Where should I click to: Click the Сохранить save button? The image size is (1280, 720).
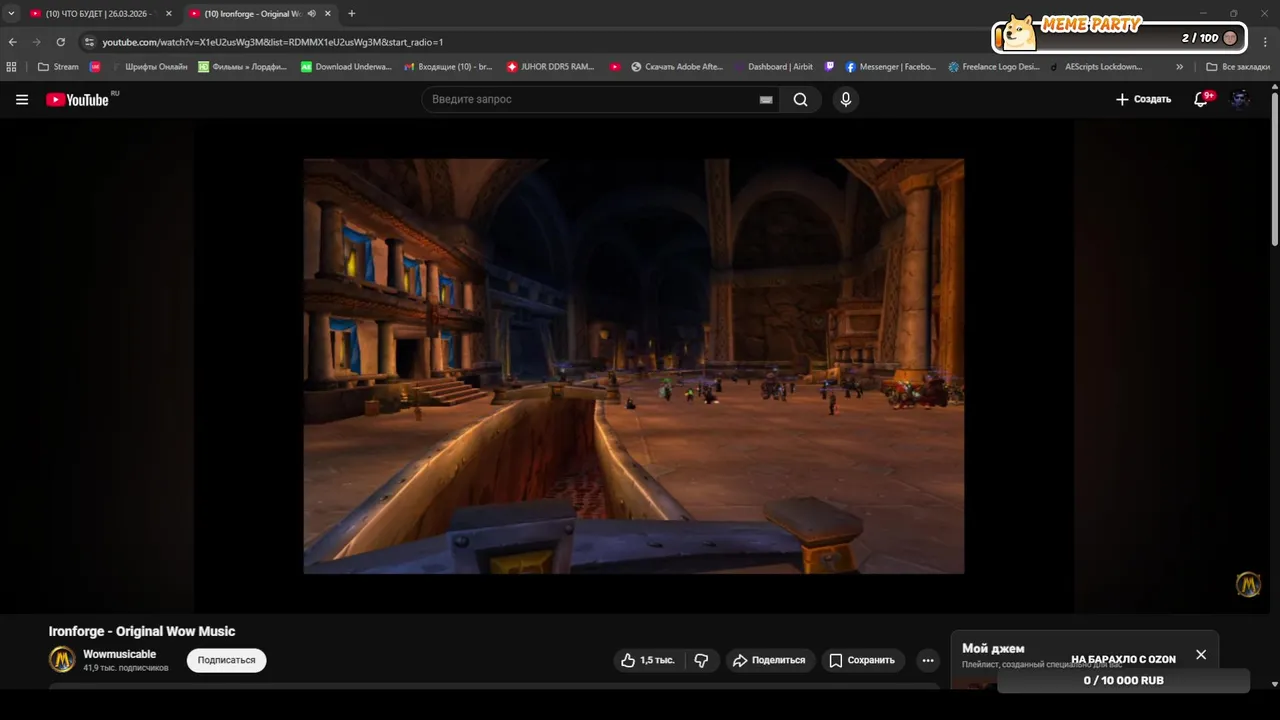[862, 660]
